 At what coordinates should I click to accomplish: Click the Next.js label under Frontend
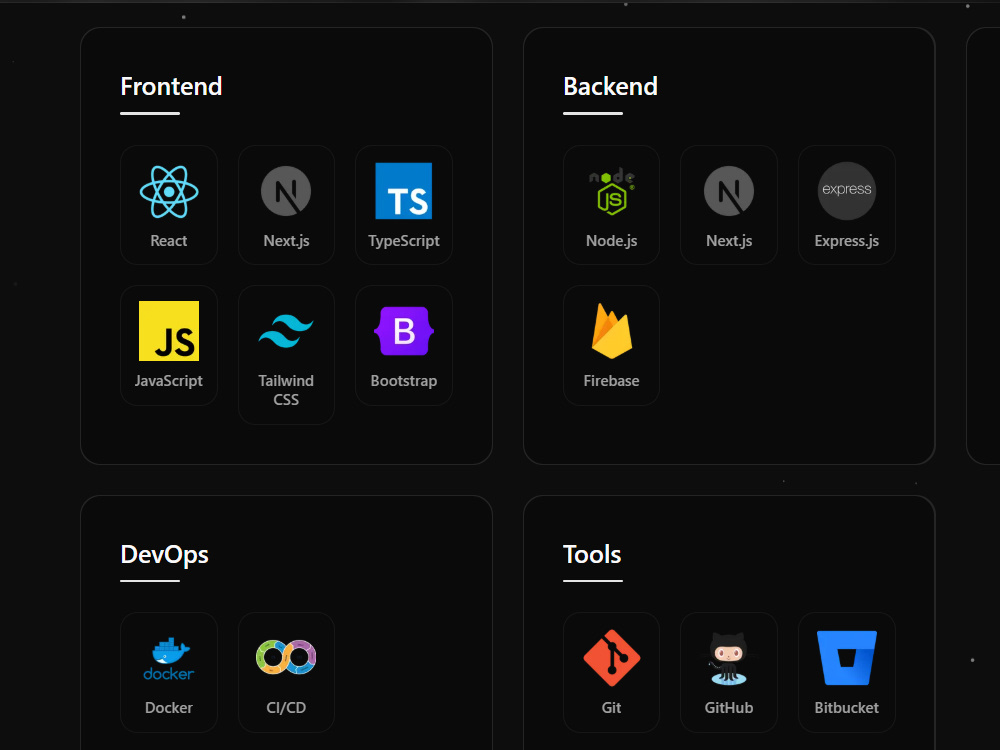[x=286, y=241]
